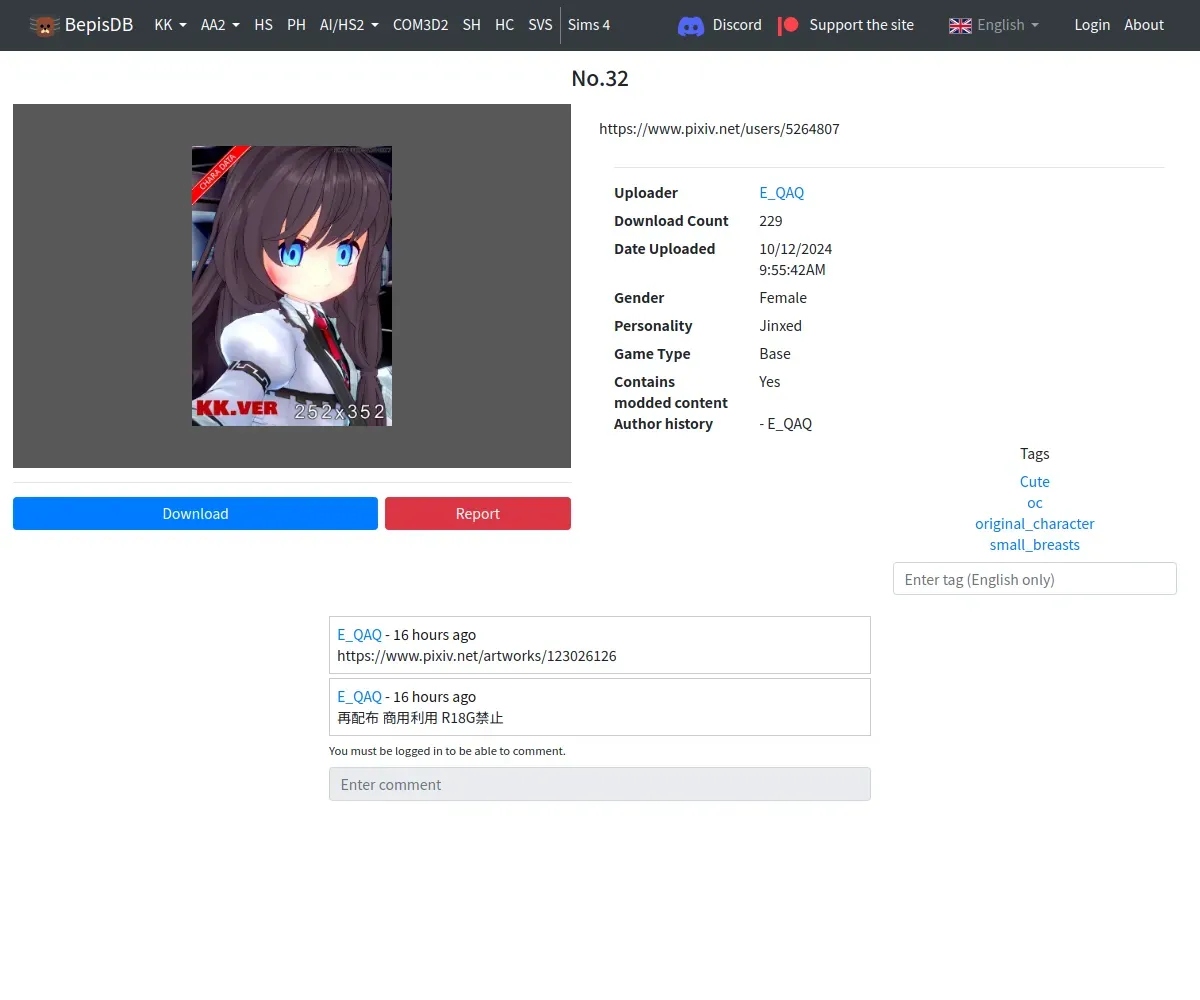The height and width of the screenshot is (1000, 1200).
Task: Click the Game Type value Base
Action: [775, 354]
